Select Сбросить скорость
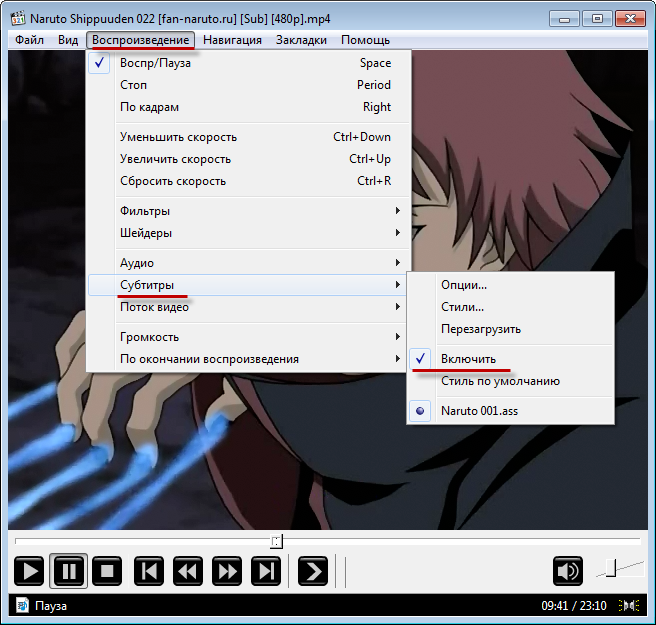The image size is (656, 625). tap(249, 181)
